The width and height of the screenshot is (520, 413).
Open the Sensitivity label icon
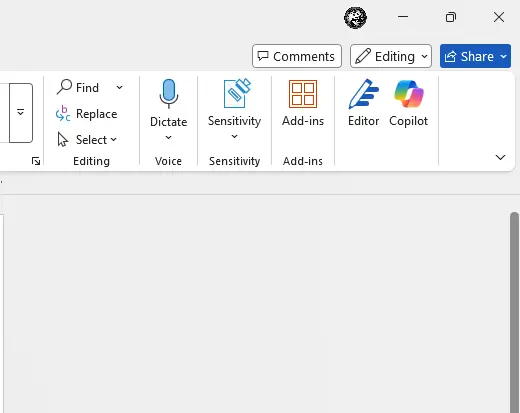coord(237,93)
